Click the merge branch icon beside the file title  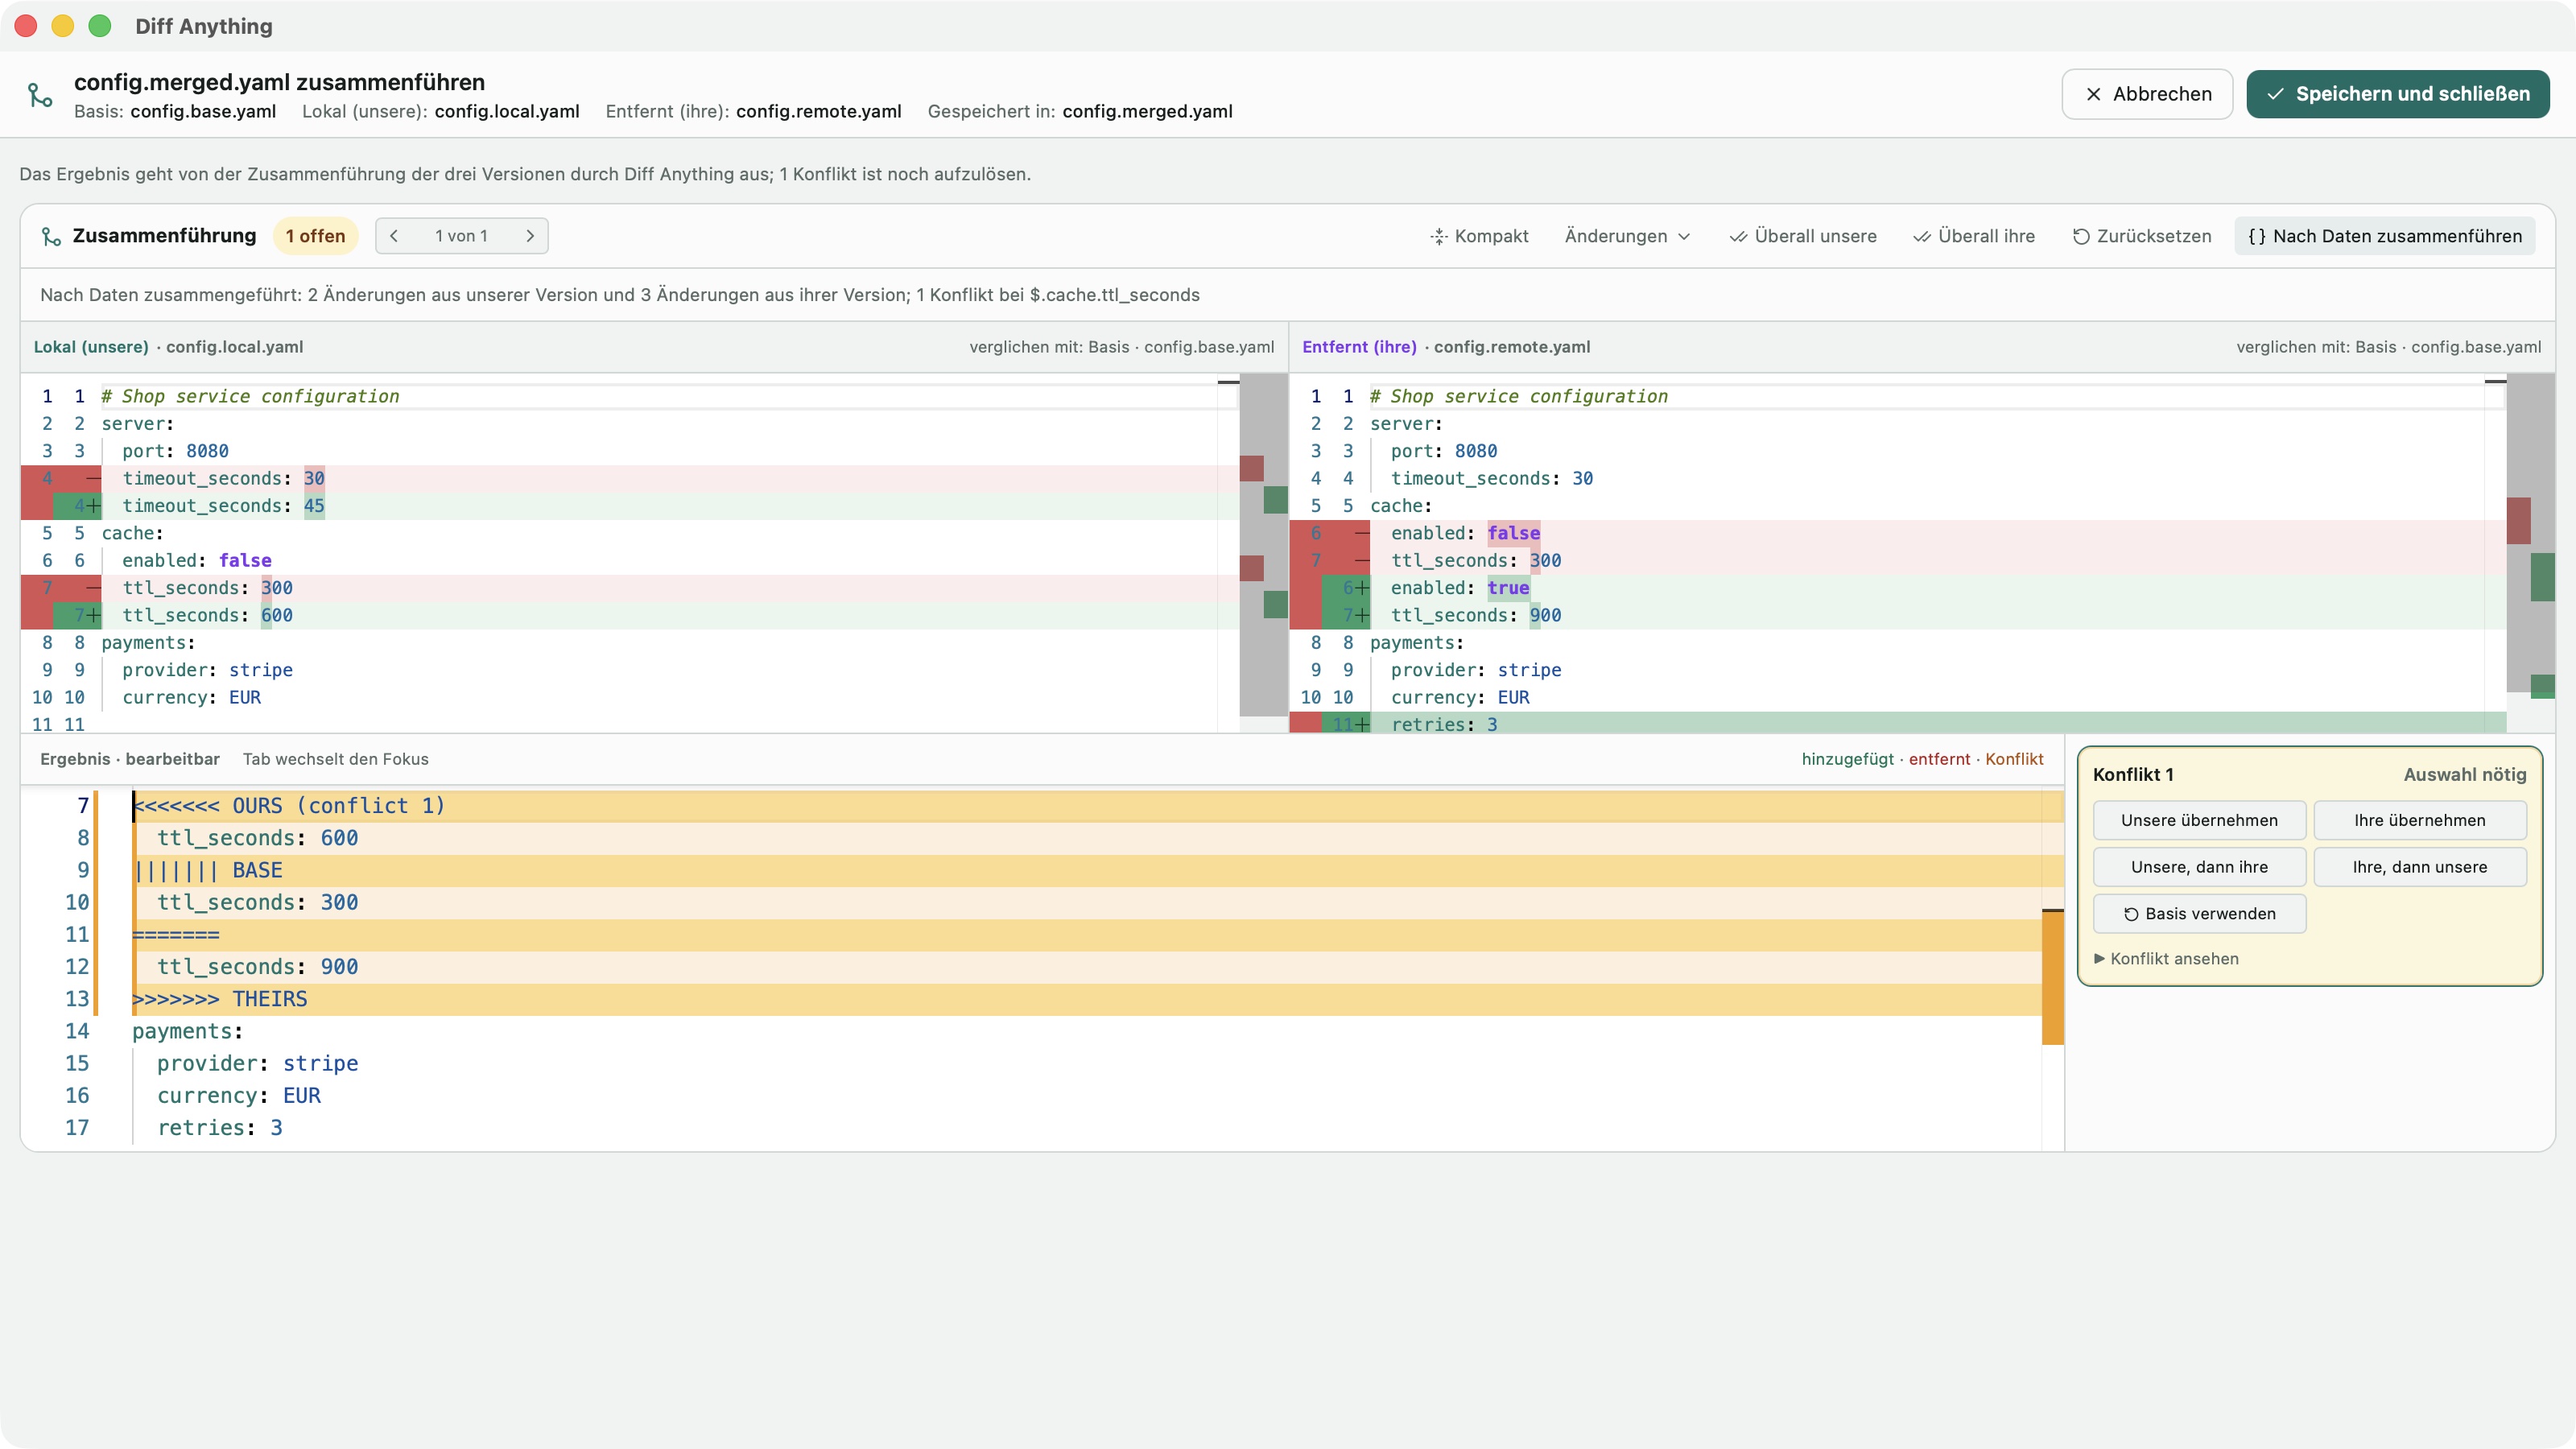click(x=40, y=95)
